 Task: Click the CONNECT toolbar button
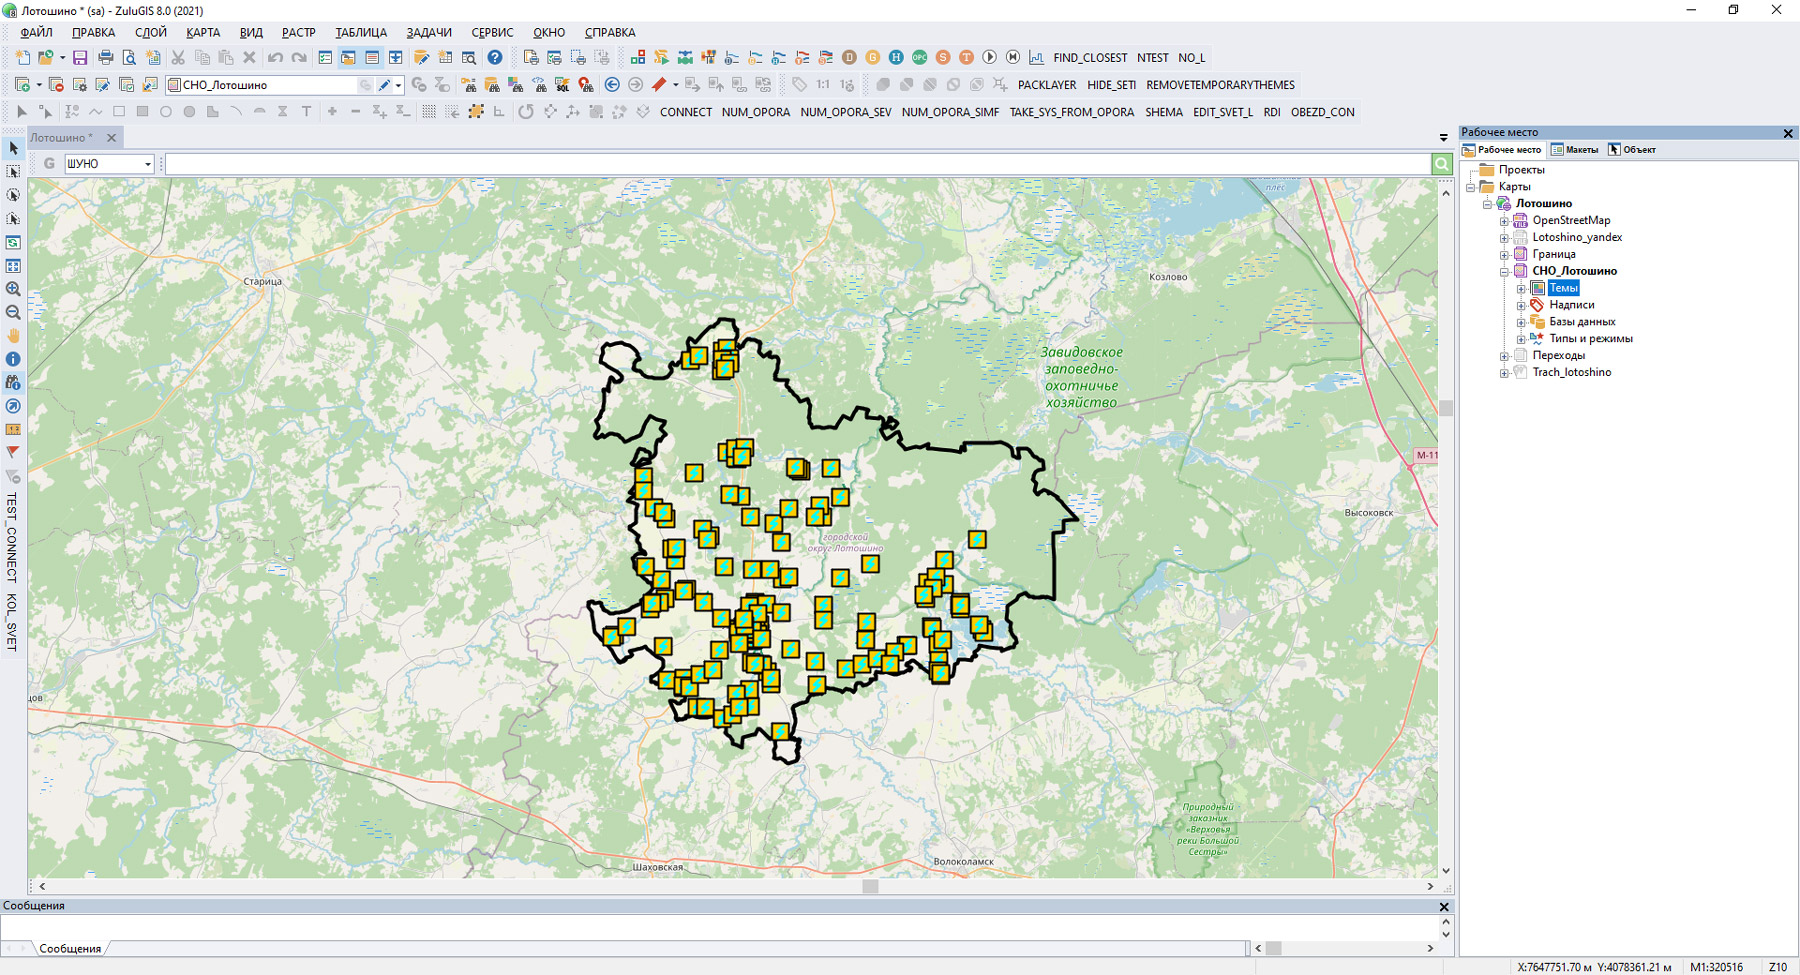685,112
